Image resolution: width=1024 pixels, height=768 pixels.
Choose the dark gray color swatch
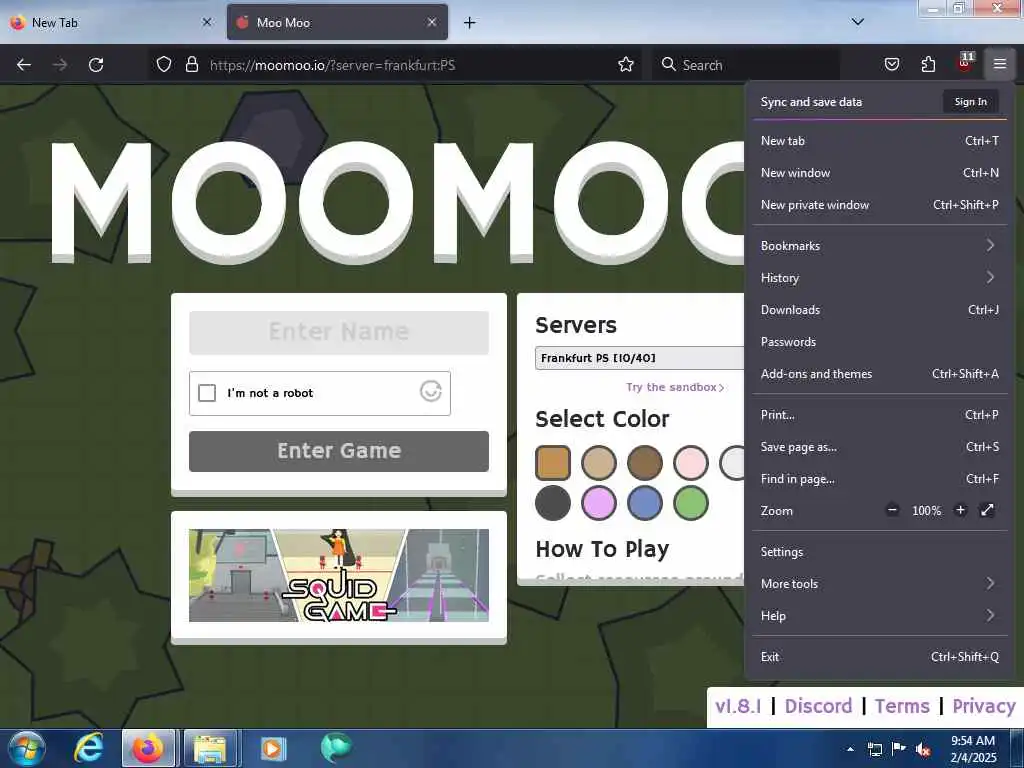(x=552, y=503)
